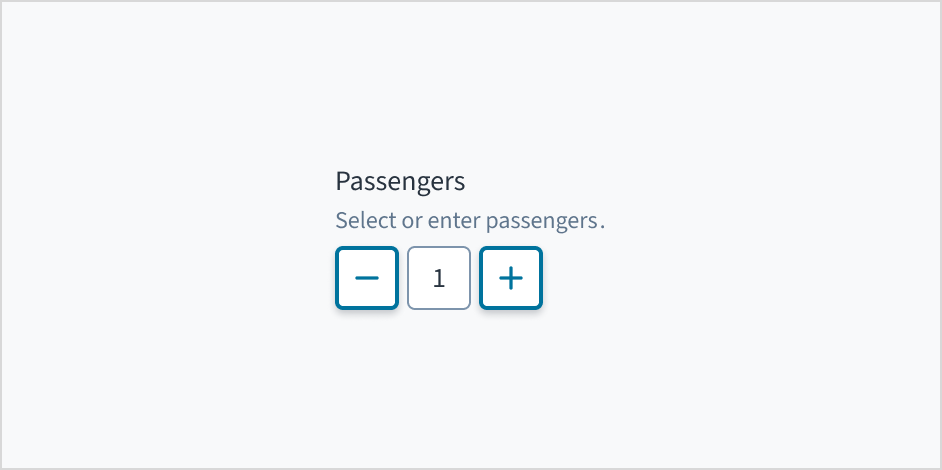Select the Passengers field title
Screen dimensions: 942x470
pyautogui.click(x=400, y=182)
